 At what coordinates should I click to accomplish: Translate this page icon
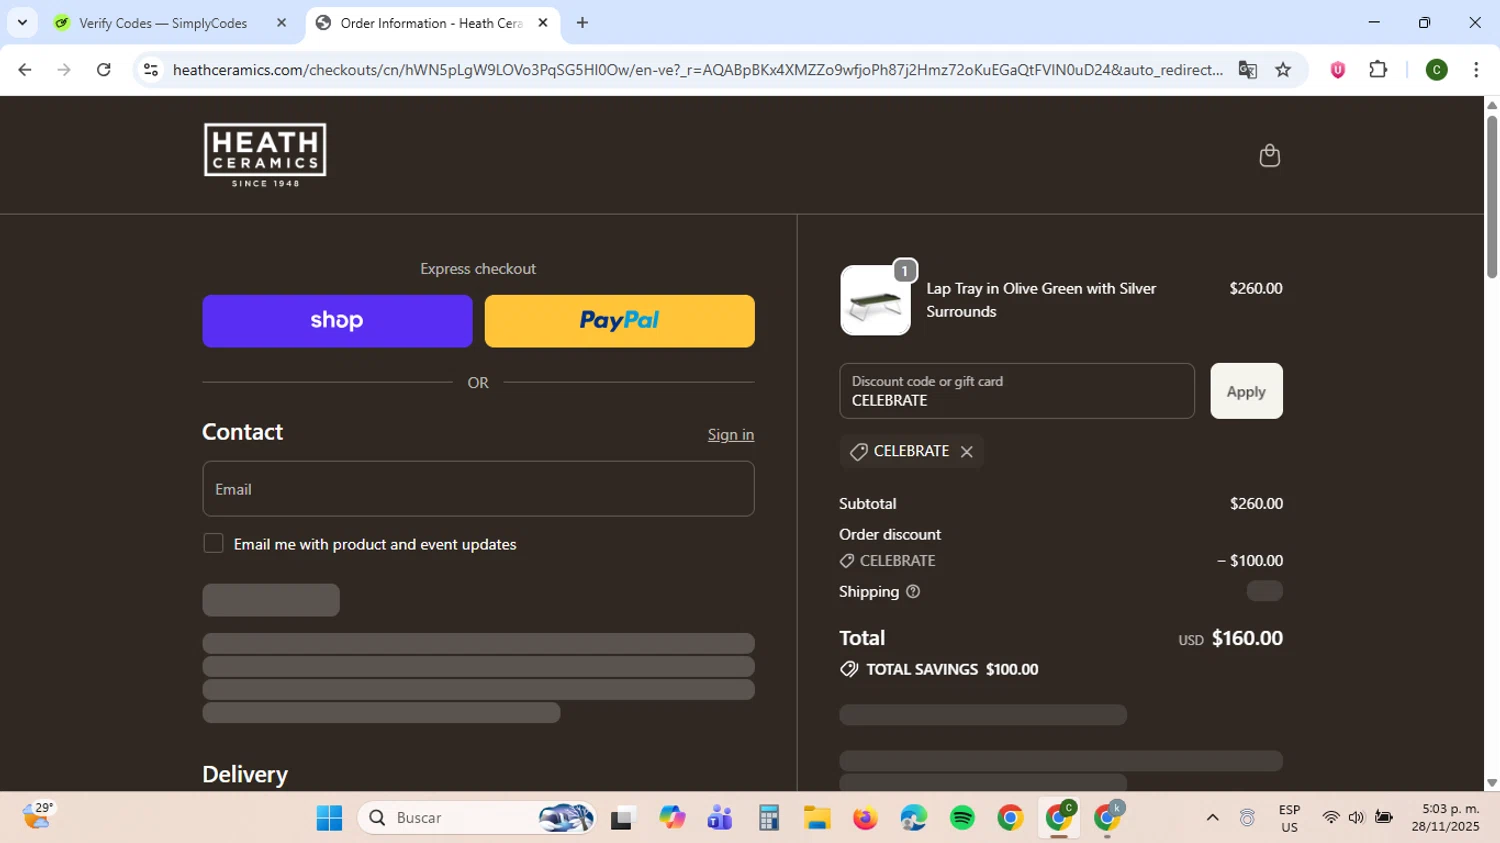click(x=1247, y=70)
